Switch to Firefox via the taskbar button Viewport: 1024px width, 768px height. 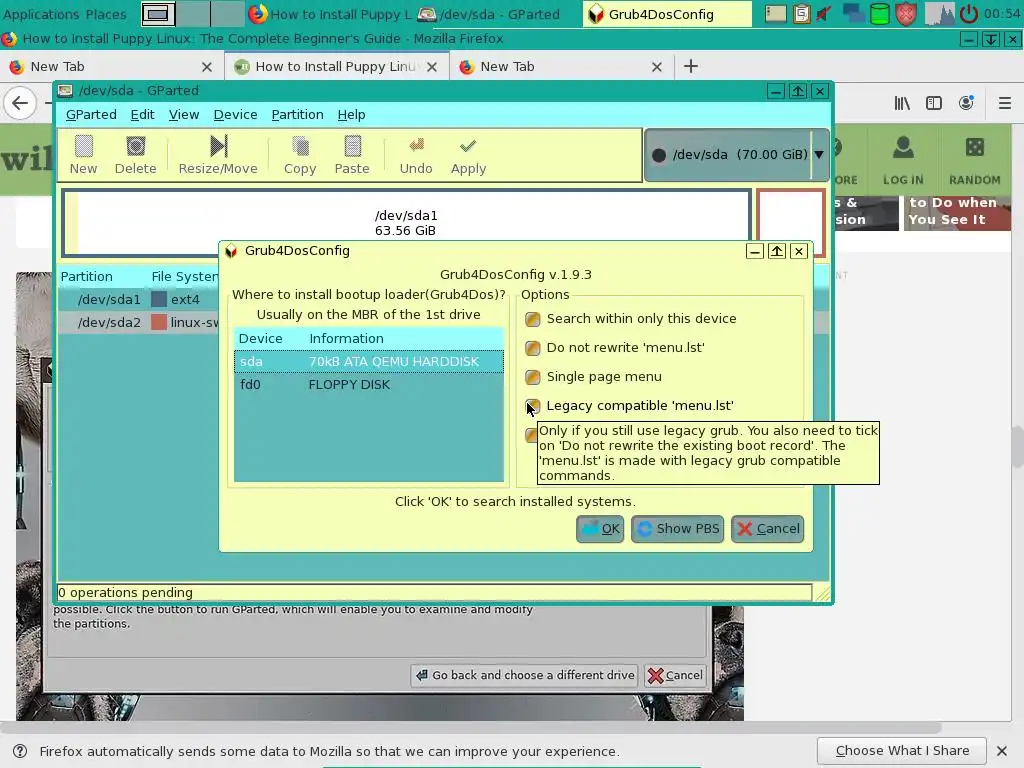point(330,14)
